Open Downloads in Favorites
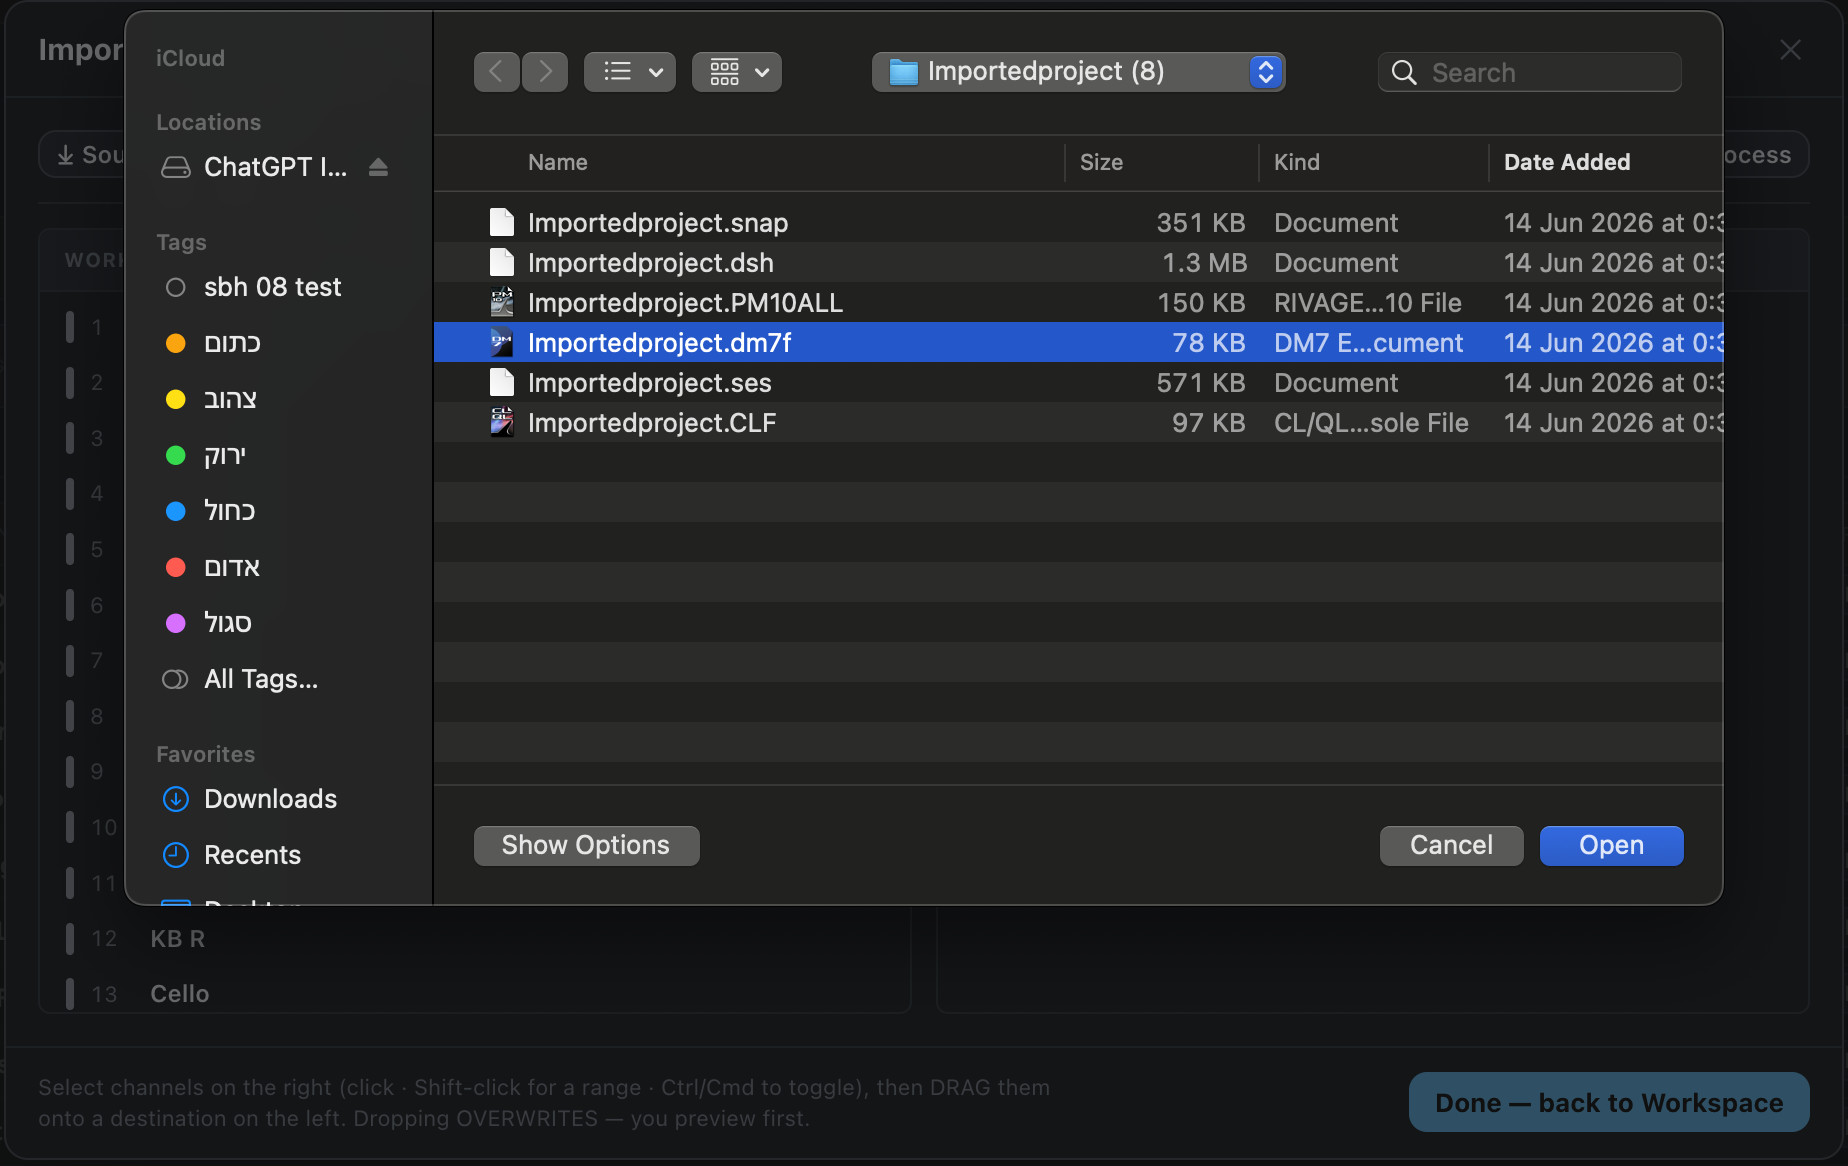This screenshot has width=1848, height=1166. (x=250, y=799)
